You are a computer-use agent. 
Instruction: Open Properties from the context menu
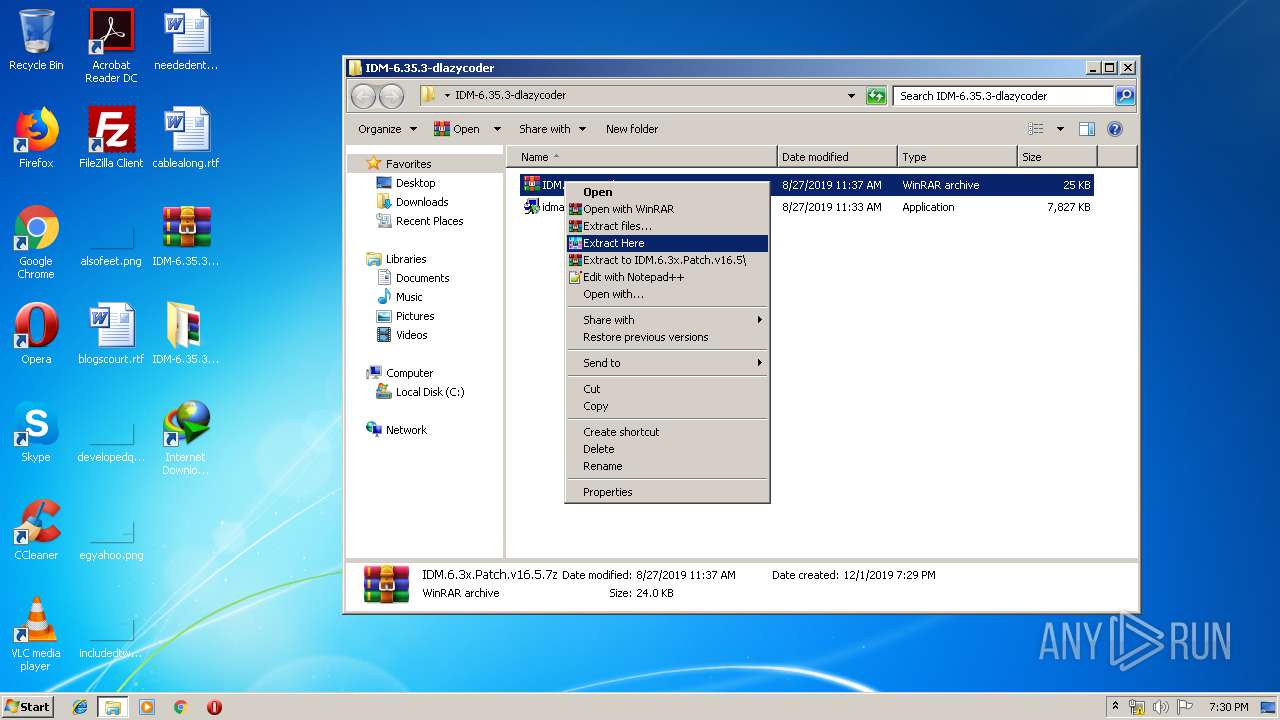667,492
